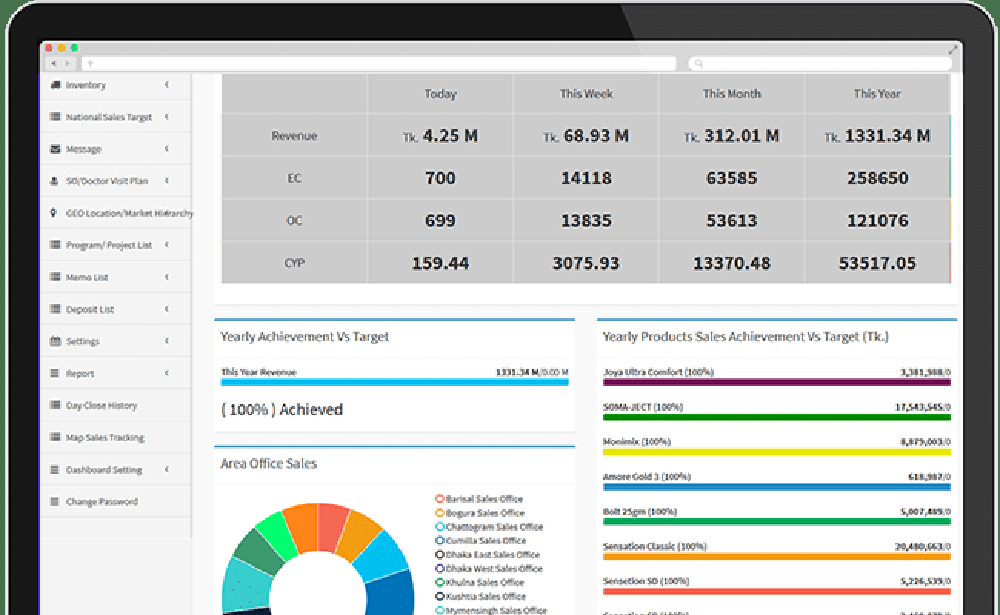Click the Today column header
The width and height of the screenshot is (1000, 615).
point(441,94)
